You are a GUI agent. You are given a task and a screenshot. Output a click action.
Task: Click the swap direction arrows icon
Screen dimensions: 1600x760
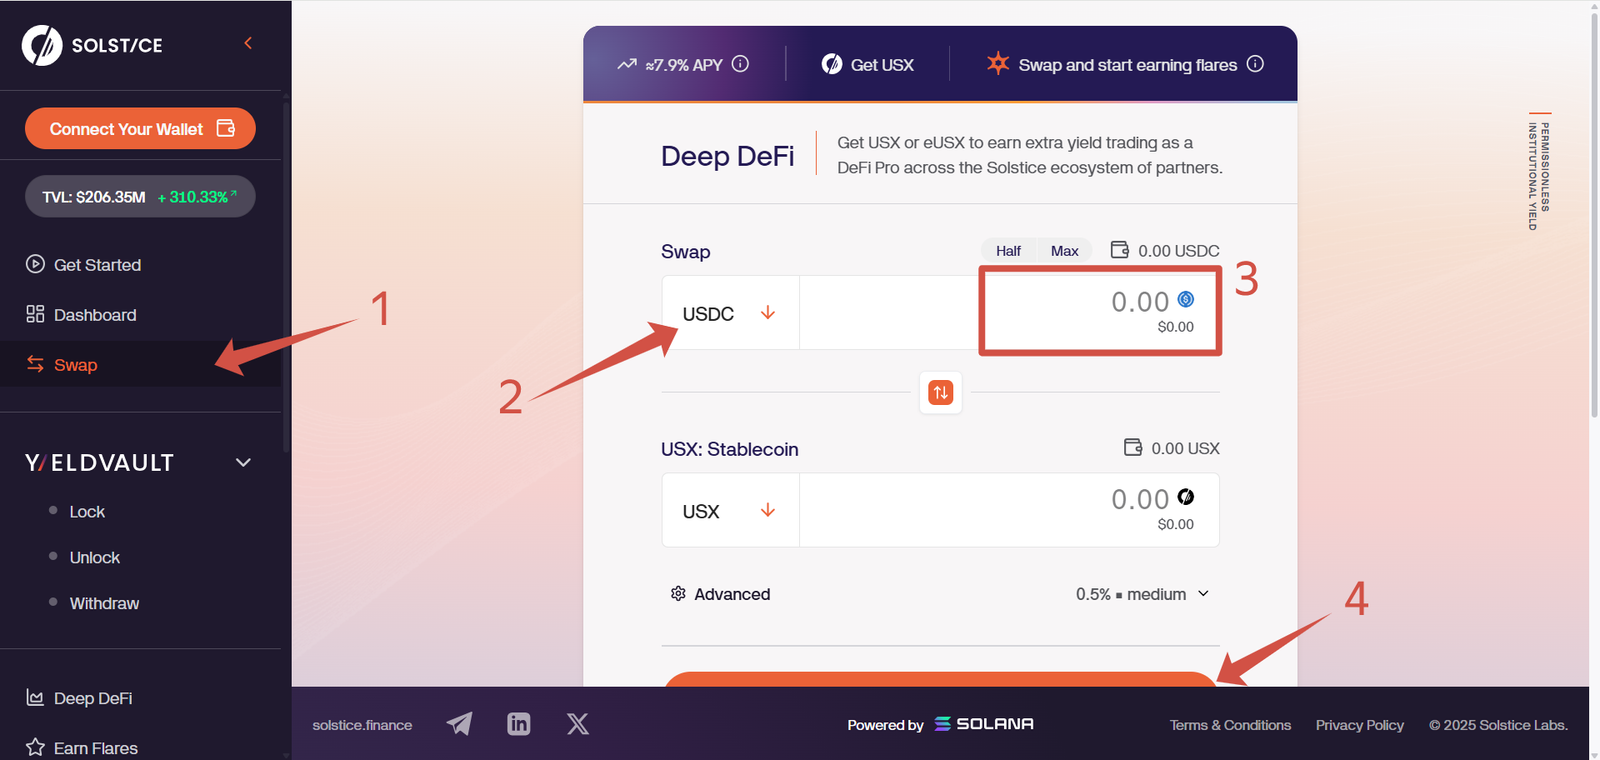(940, 393)
